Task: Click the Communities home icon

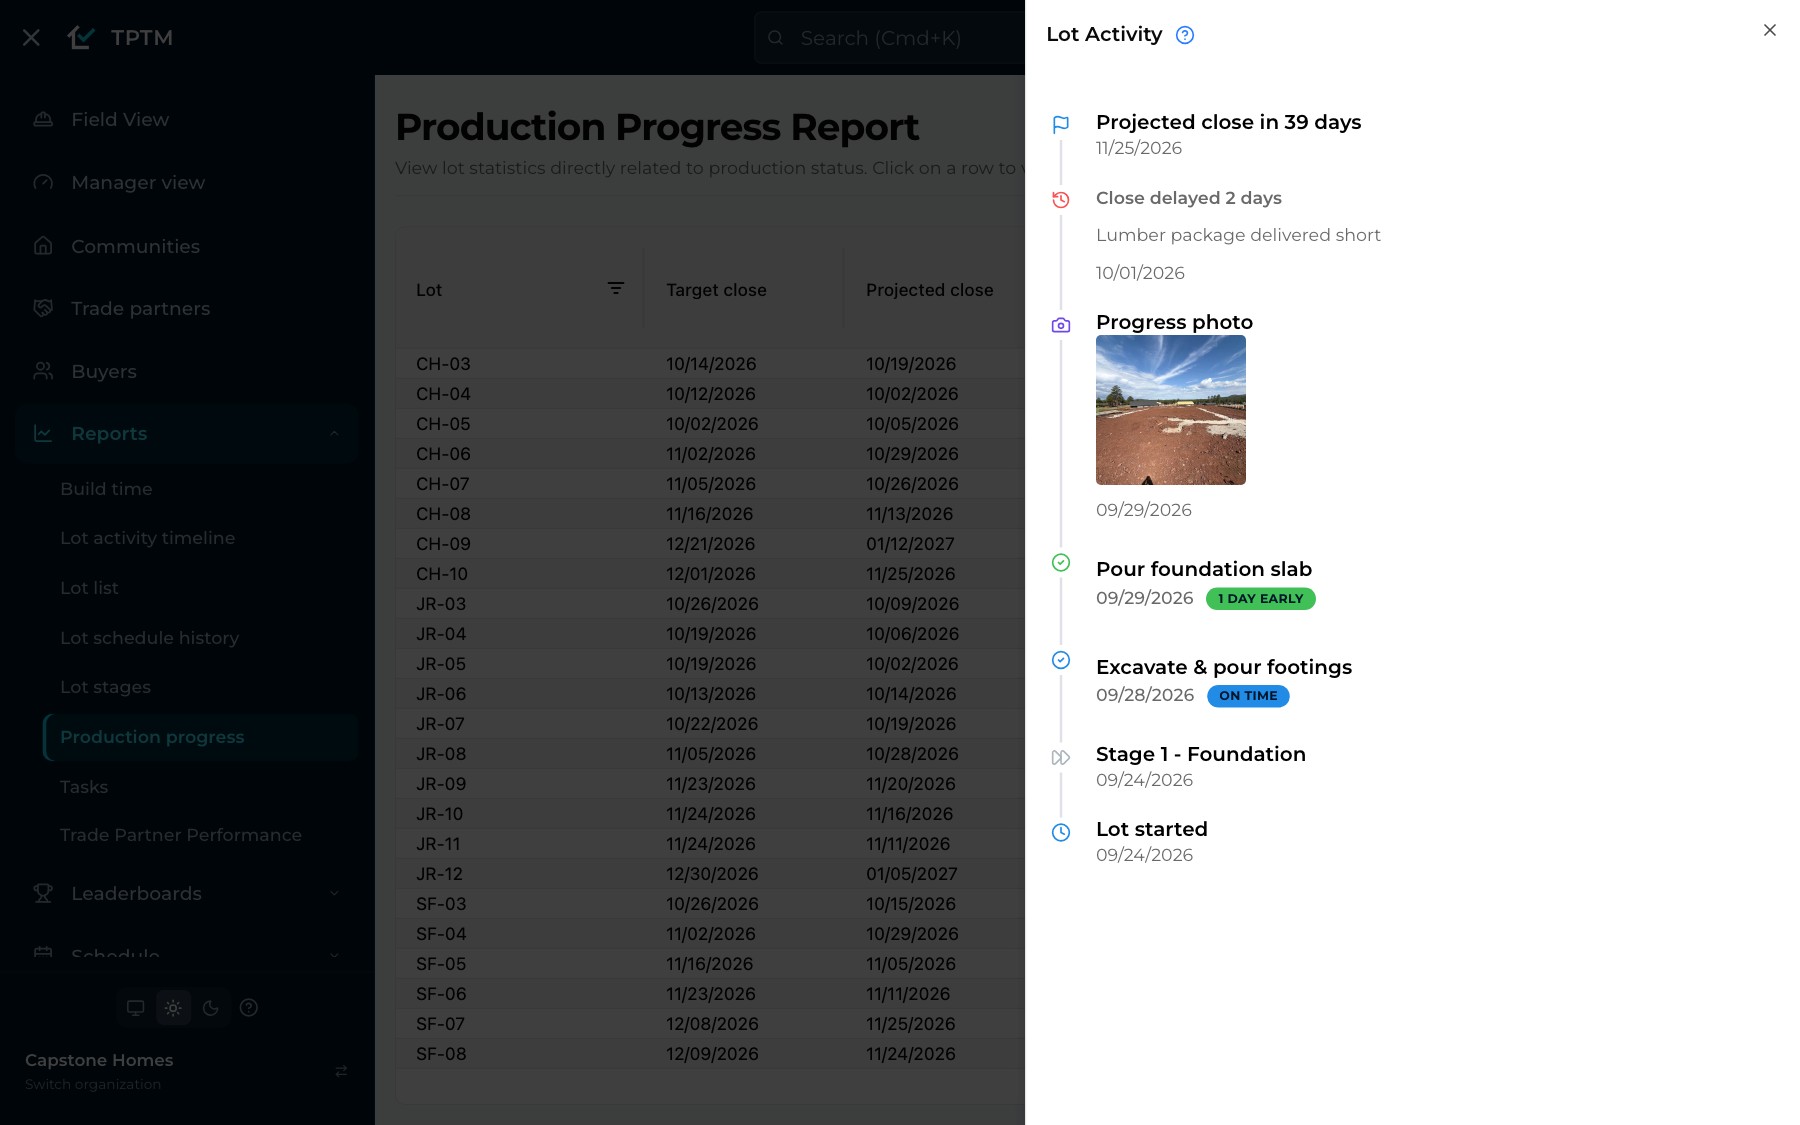Action: (x=43, y=245)
